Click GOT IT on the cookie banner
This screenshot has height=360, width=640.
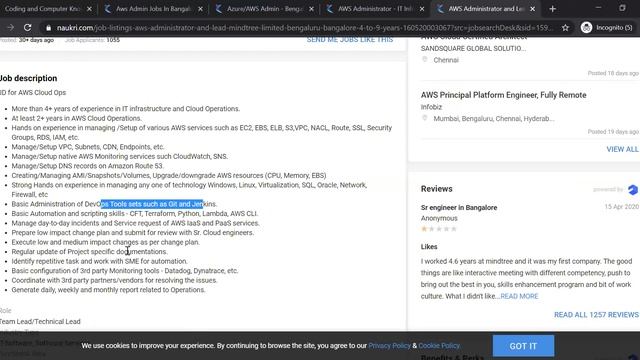pos(523,346)
